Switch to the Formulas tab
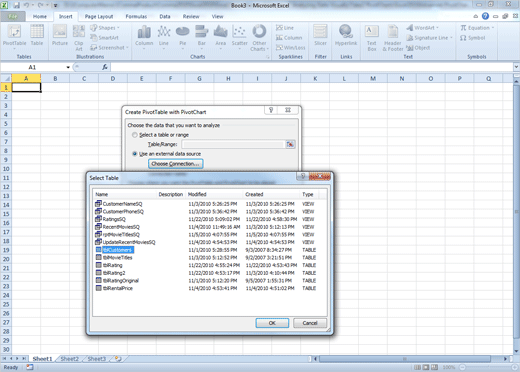The height and width of the screenshot is (372, 520). 136,16
